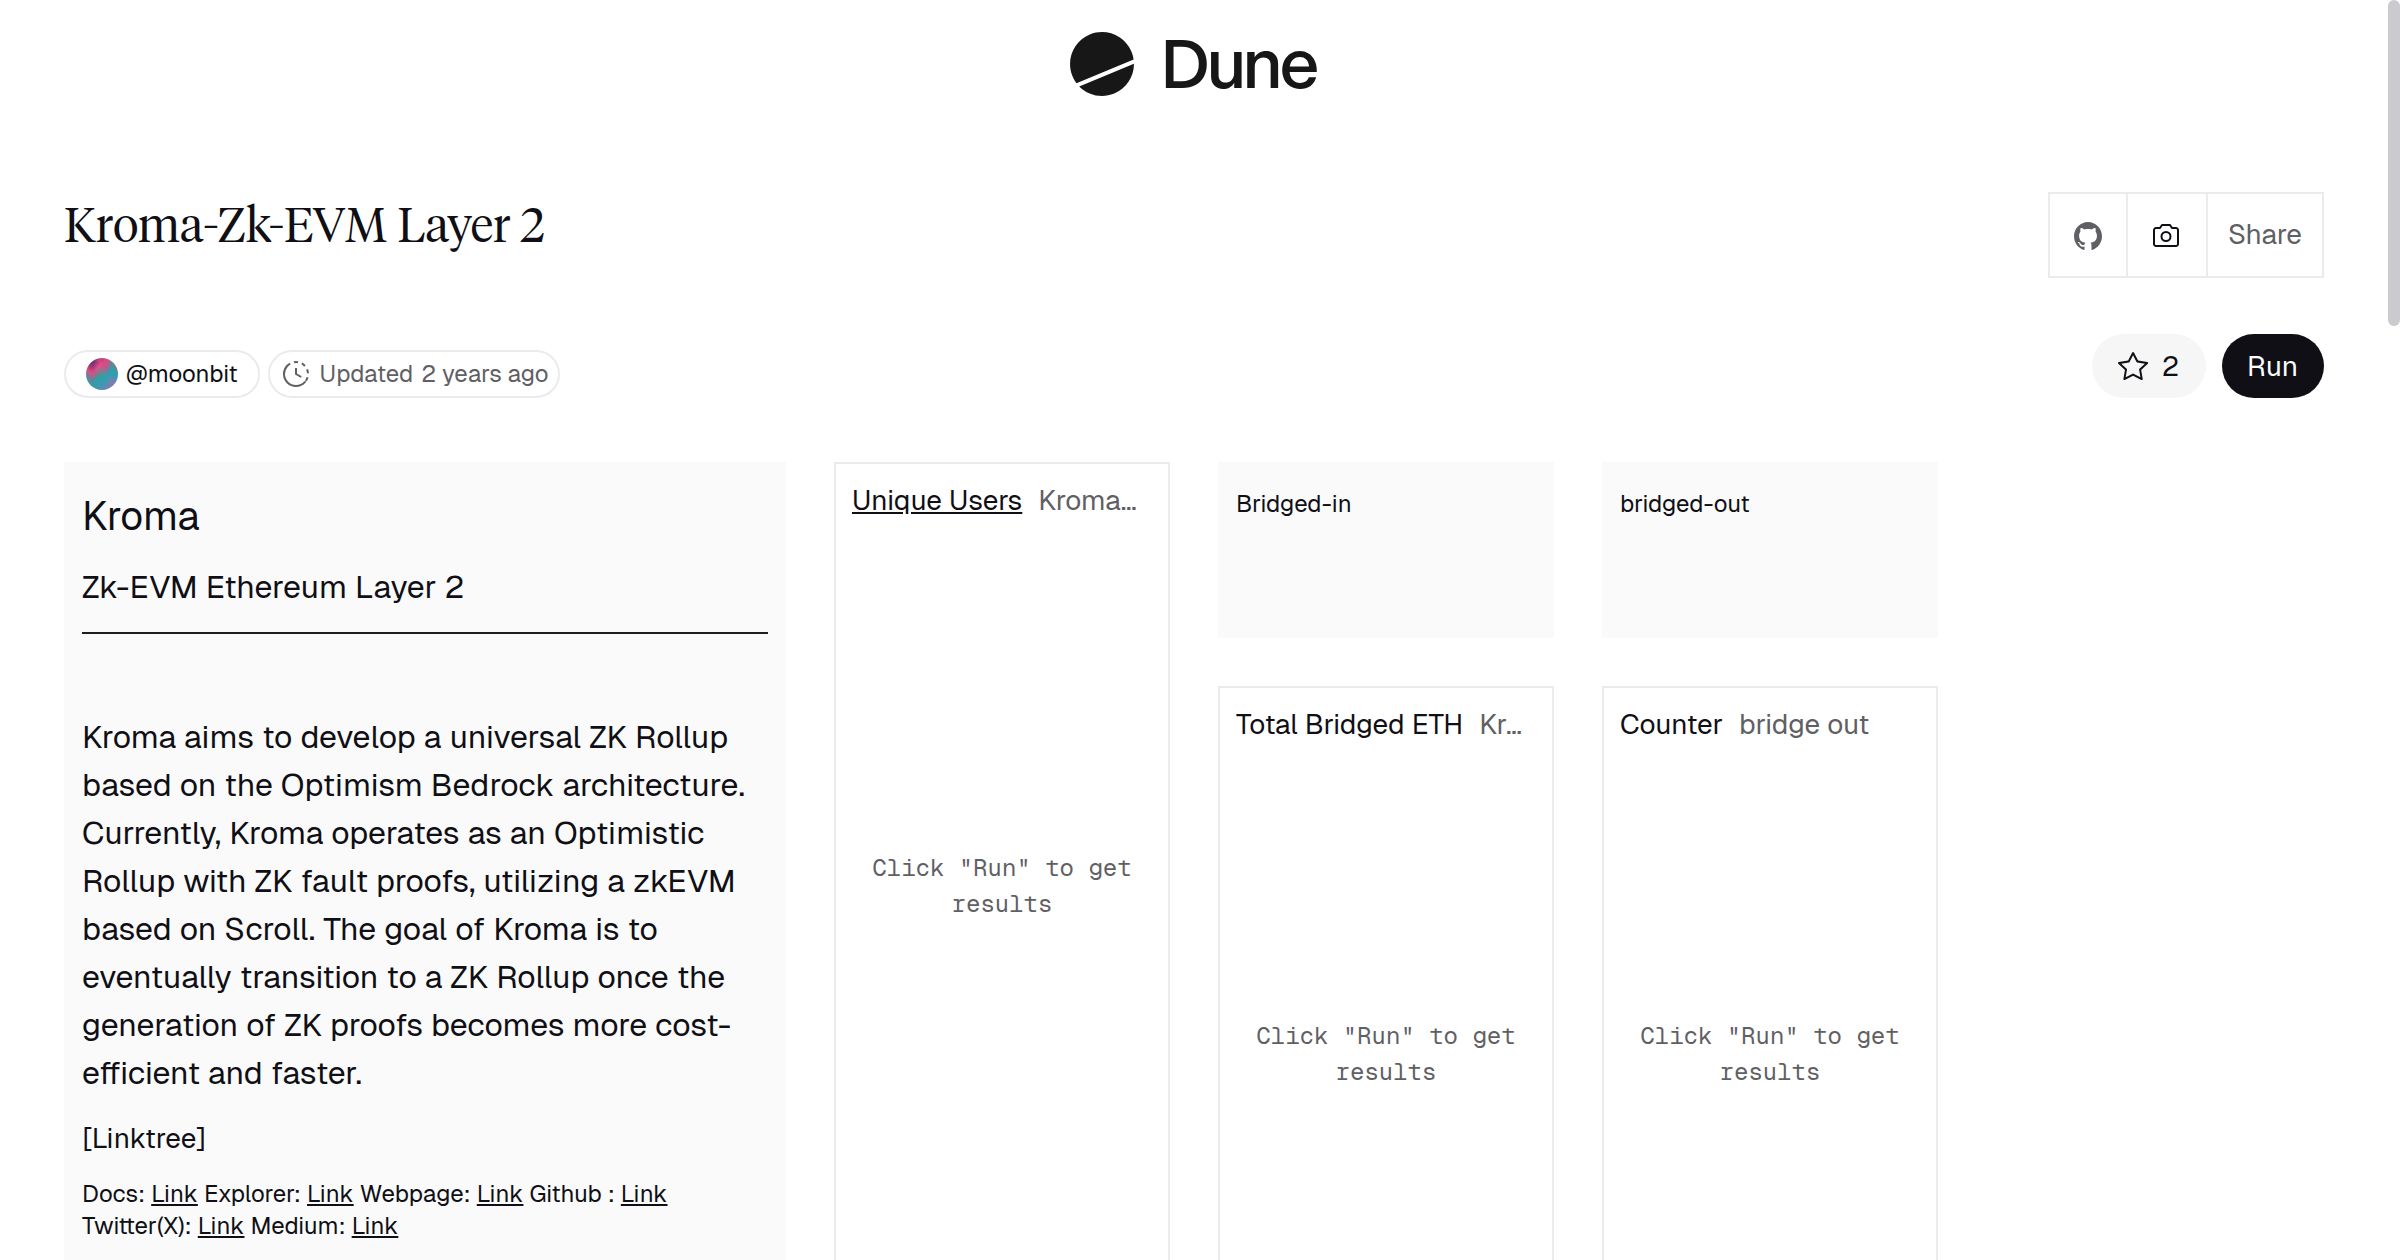
Task: Click the page vertical scrollbar
Action: coord(2392,160)
